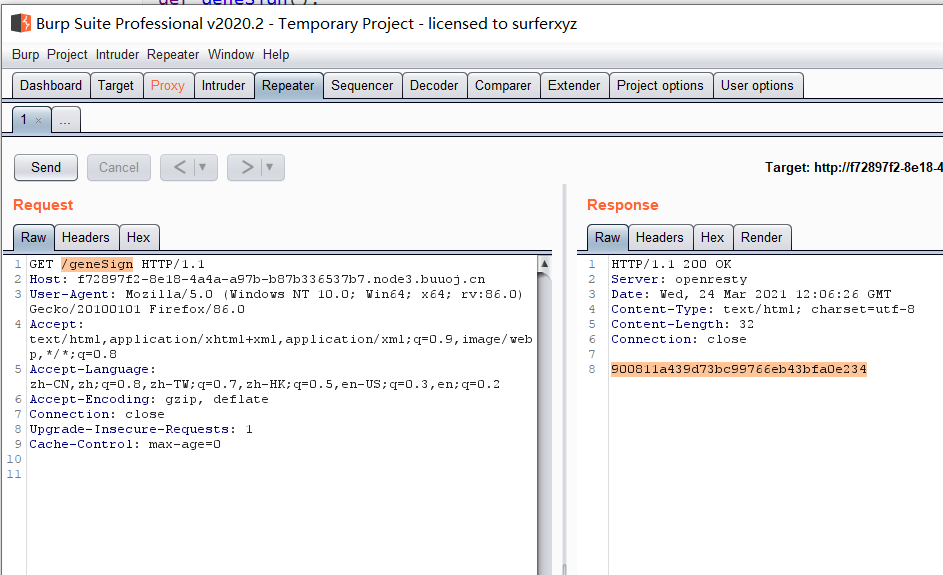Open the Repeater menu in the menu bar
The image size is (943, 575).
pos(173,55)
